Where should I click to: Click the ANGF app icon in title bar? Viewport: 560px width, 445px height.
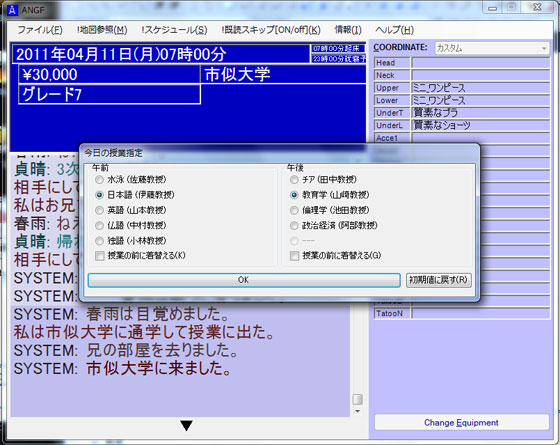(12, 10)
